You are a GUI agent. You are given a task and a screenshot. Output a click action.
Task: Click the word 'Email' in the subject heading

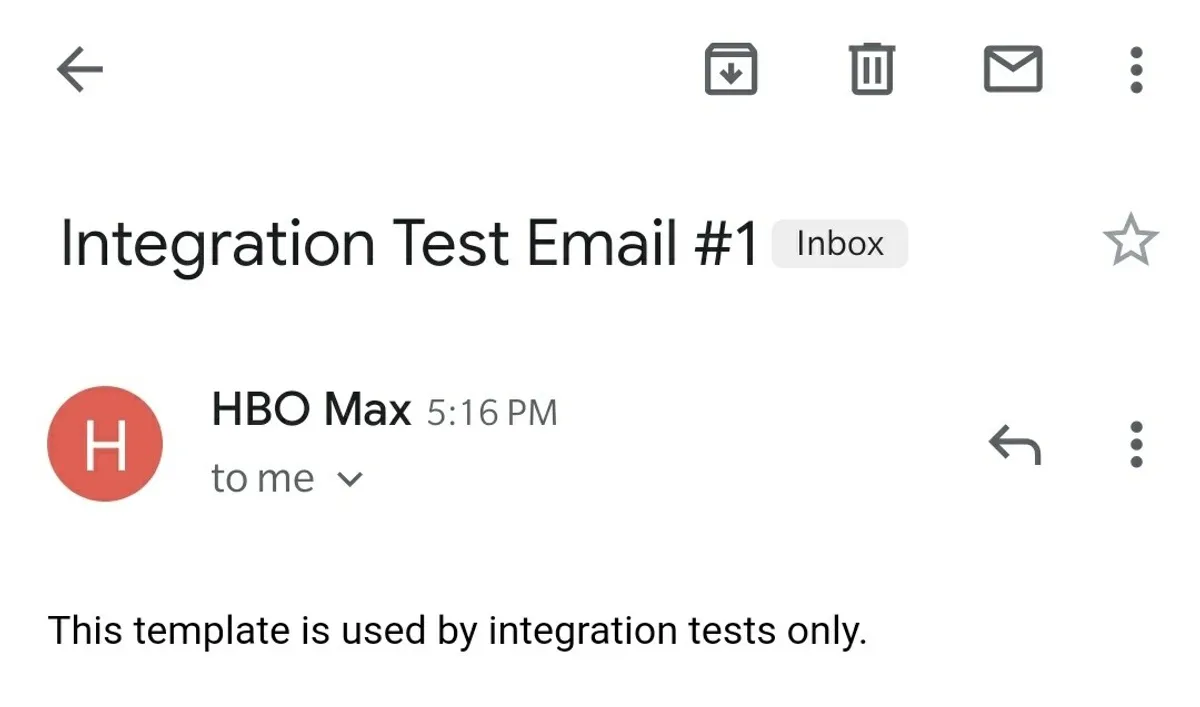(601, 244)
